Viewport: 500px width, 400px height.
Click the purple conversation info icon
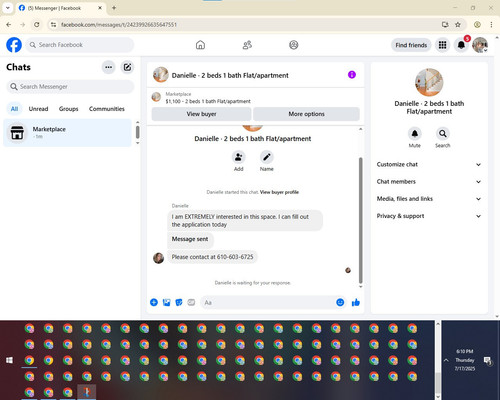tap(352, 75)
